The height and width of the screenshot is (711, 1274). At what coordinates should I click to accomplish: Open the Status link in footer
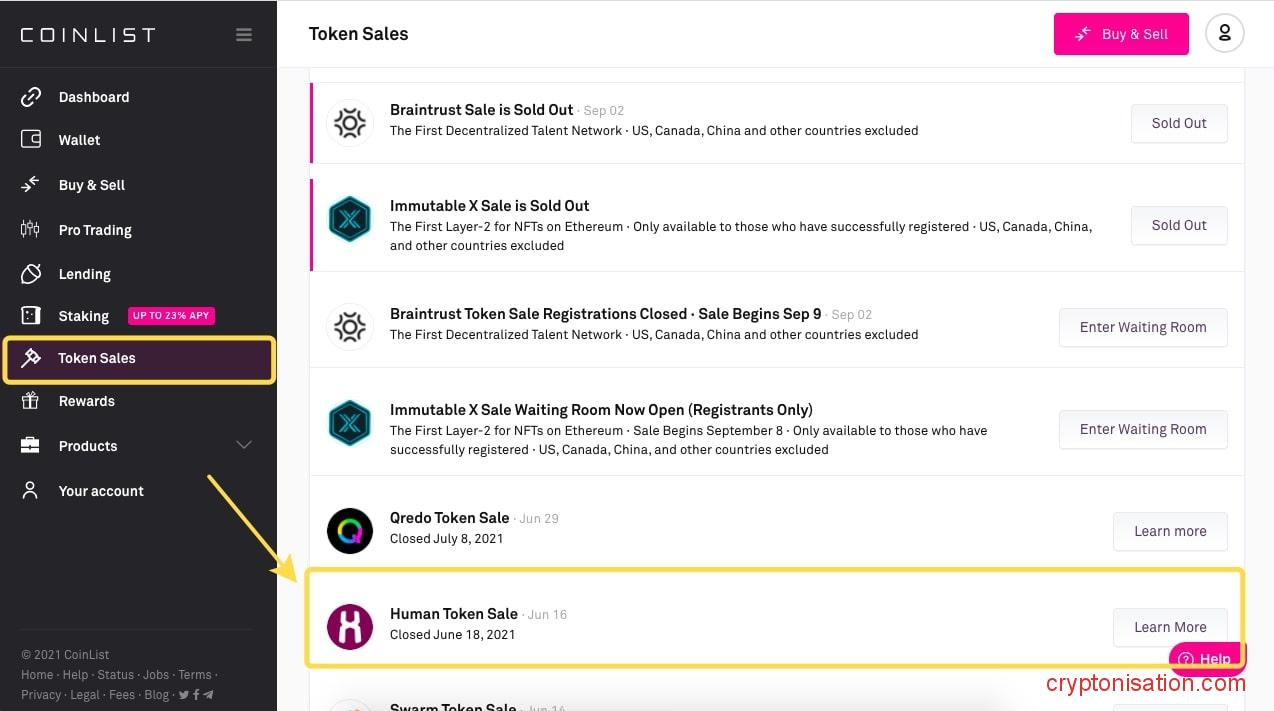pos(116,675)
